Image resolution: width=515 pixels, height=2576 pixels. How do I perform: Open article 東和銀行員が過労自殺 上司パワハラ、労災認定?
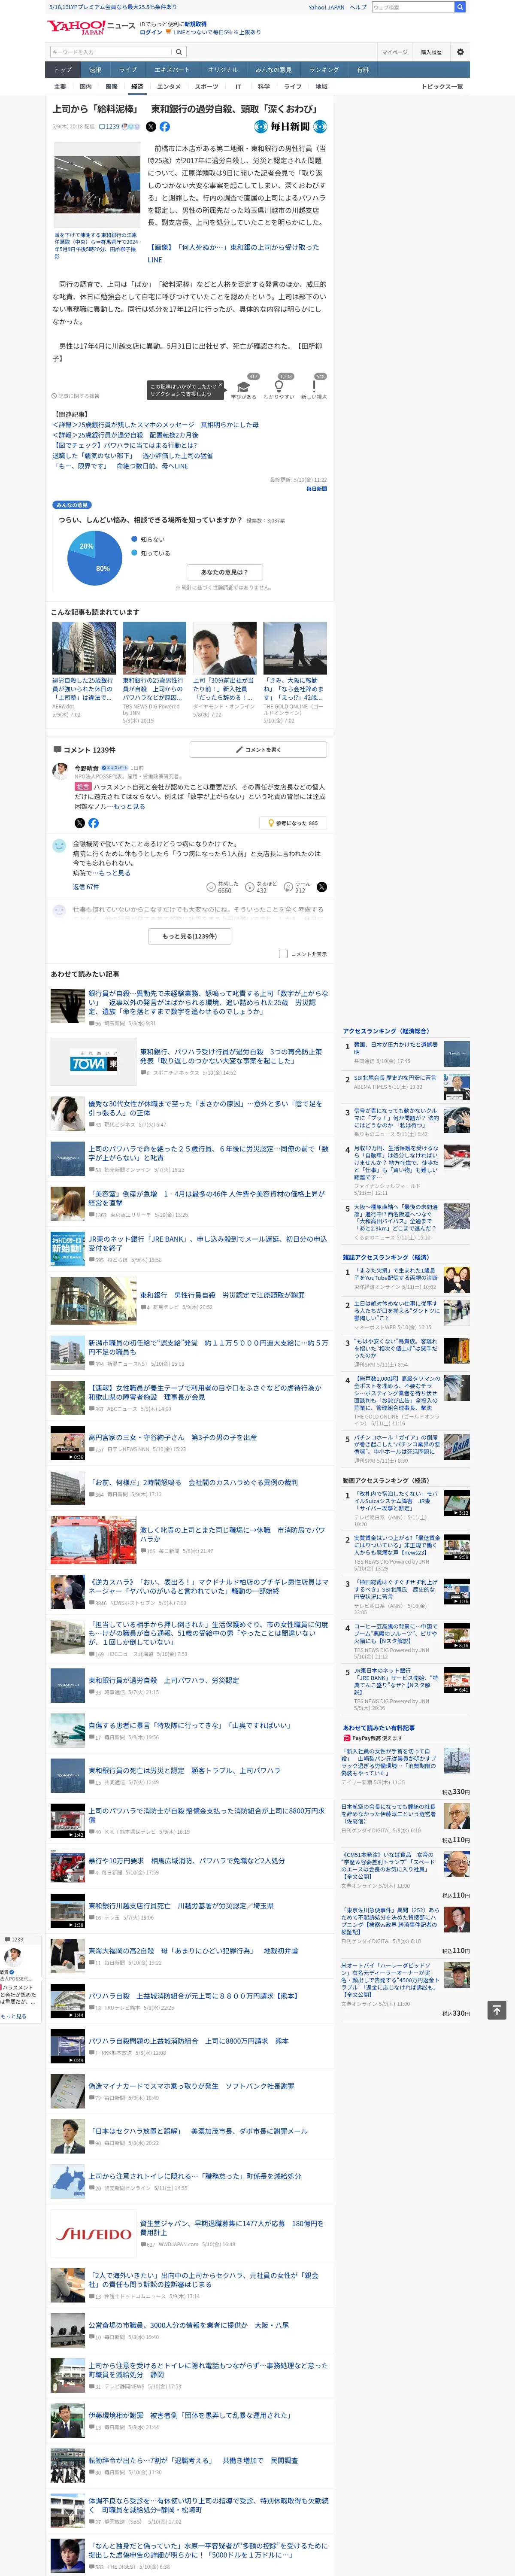163,1680
